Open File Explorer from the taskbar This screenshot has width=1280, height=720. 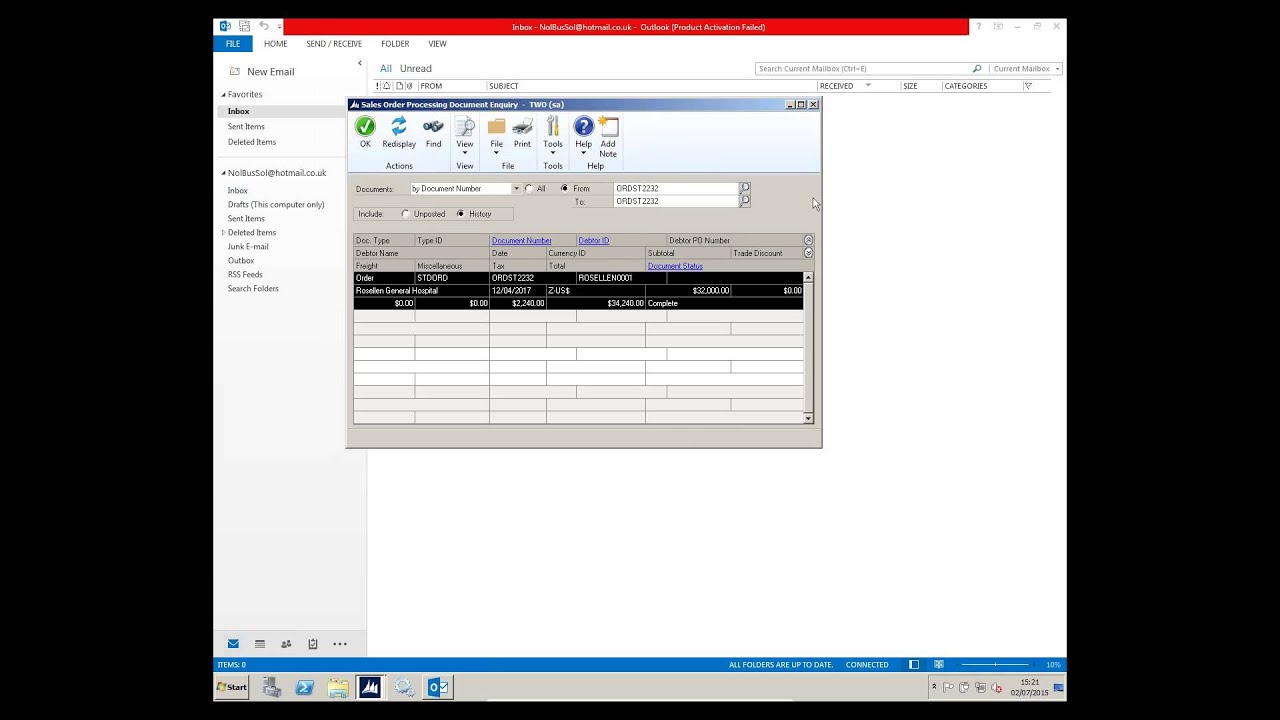338,687
